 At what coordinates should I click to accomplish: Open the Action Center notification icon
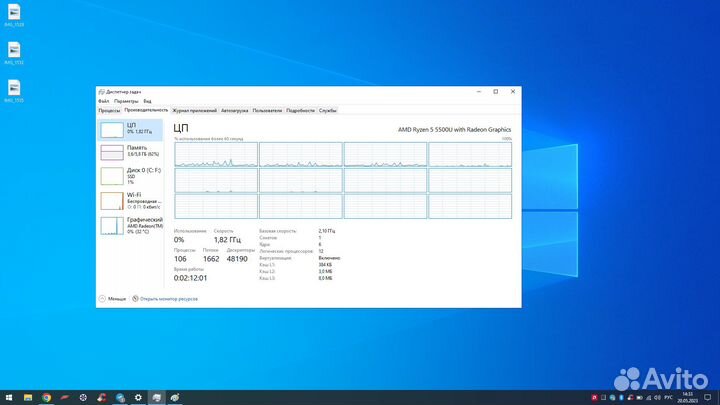pyautogui.click(x=708, y=397)
